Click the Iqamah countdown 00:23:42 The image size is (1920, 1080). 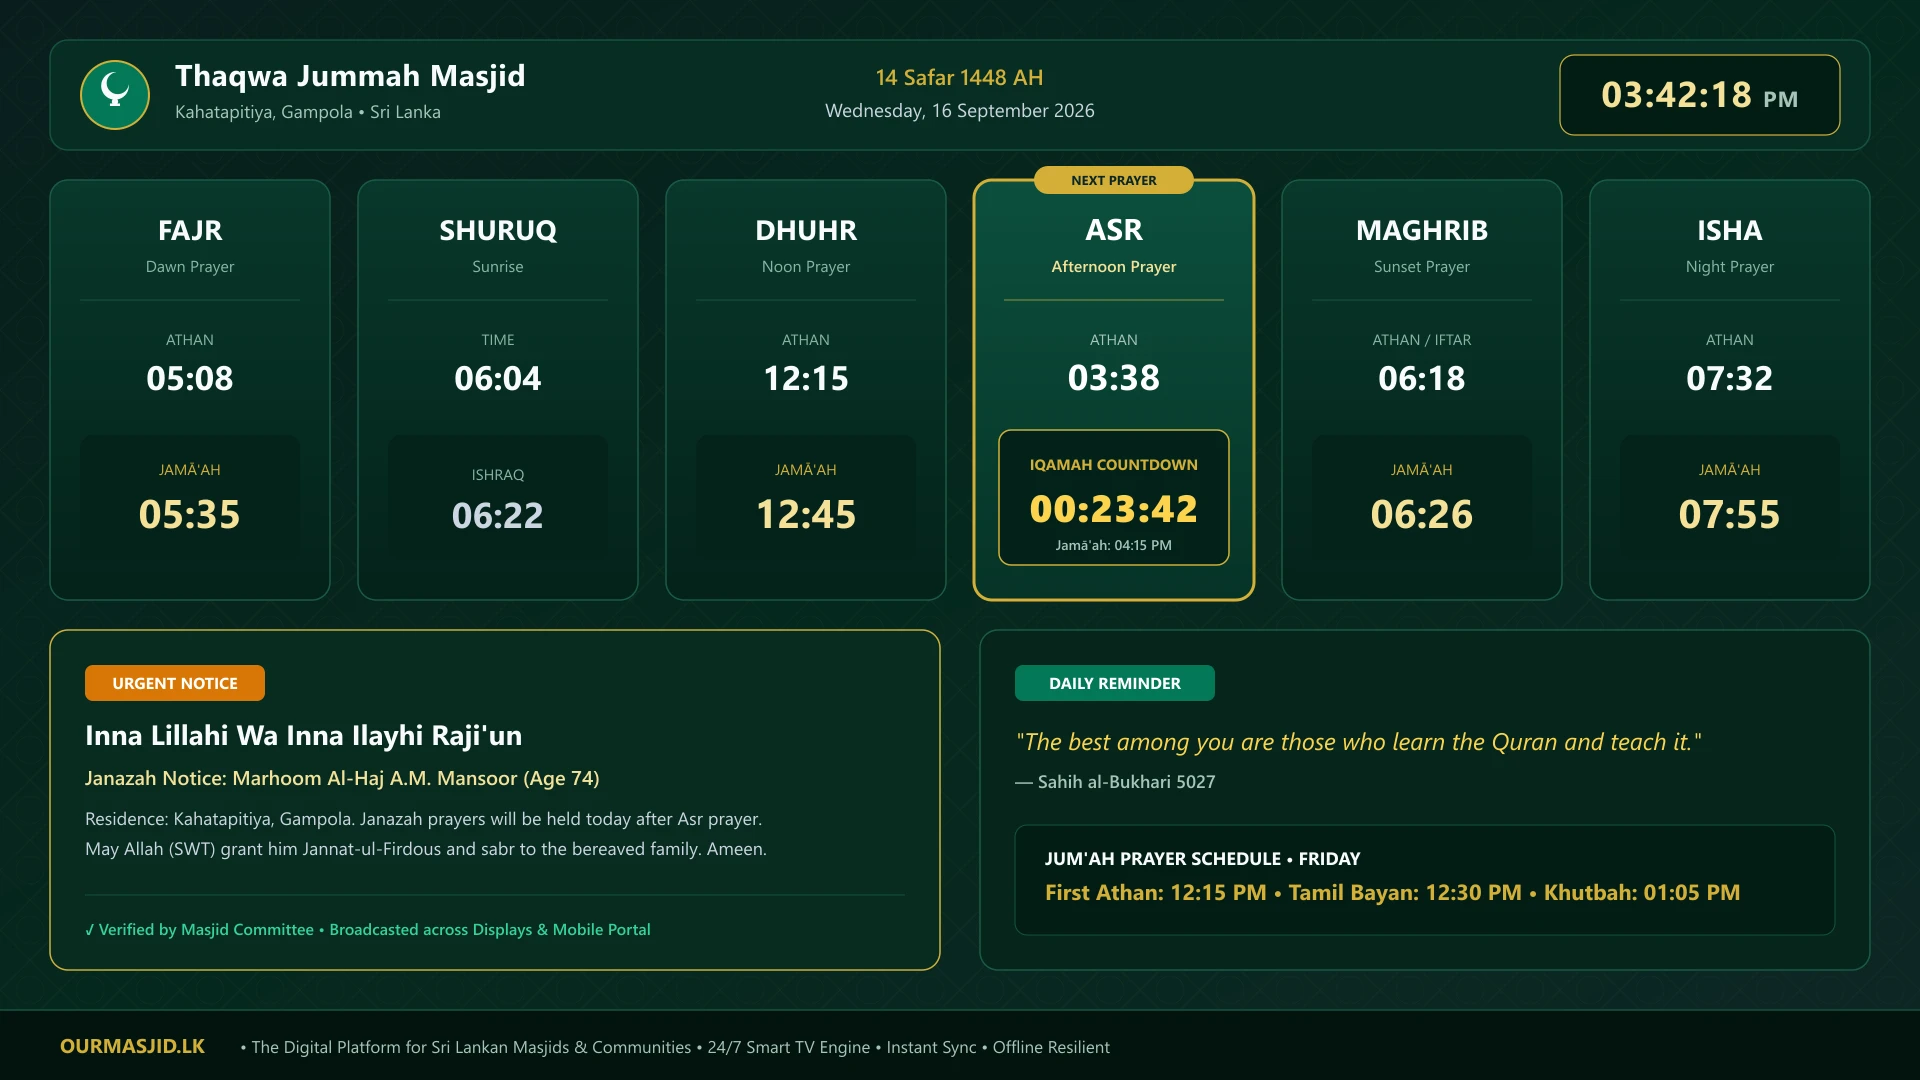click(x=1114, y=509)
